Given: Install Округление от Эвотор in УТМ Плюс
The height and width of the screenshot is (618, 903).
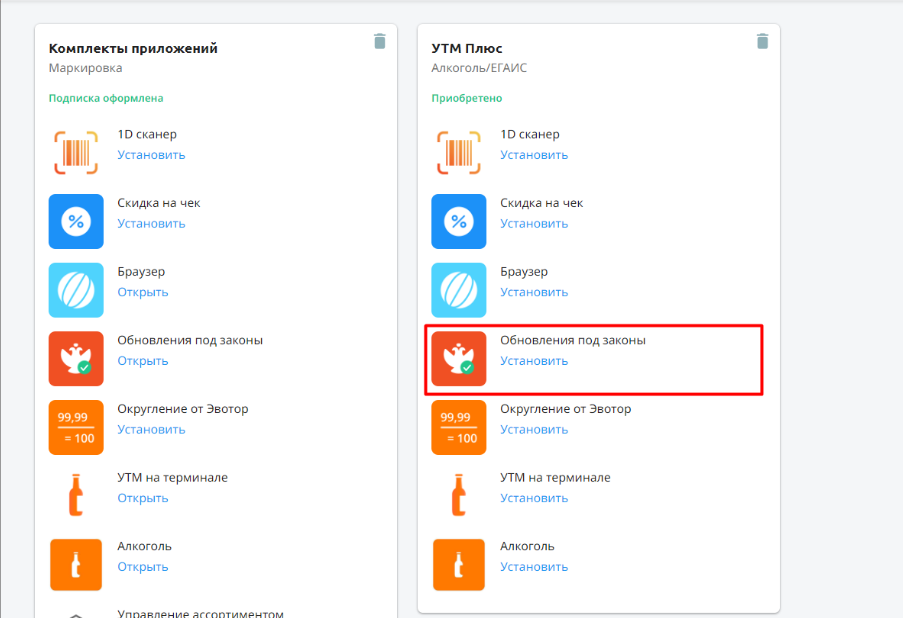Looking at the screenshot, I should click(x=534, y=429).
